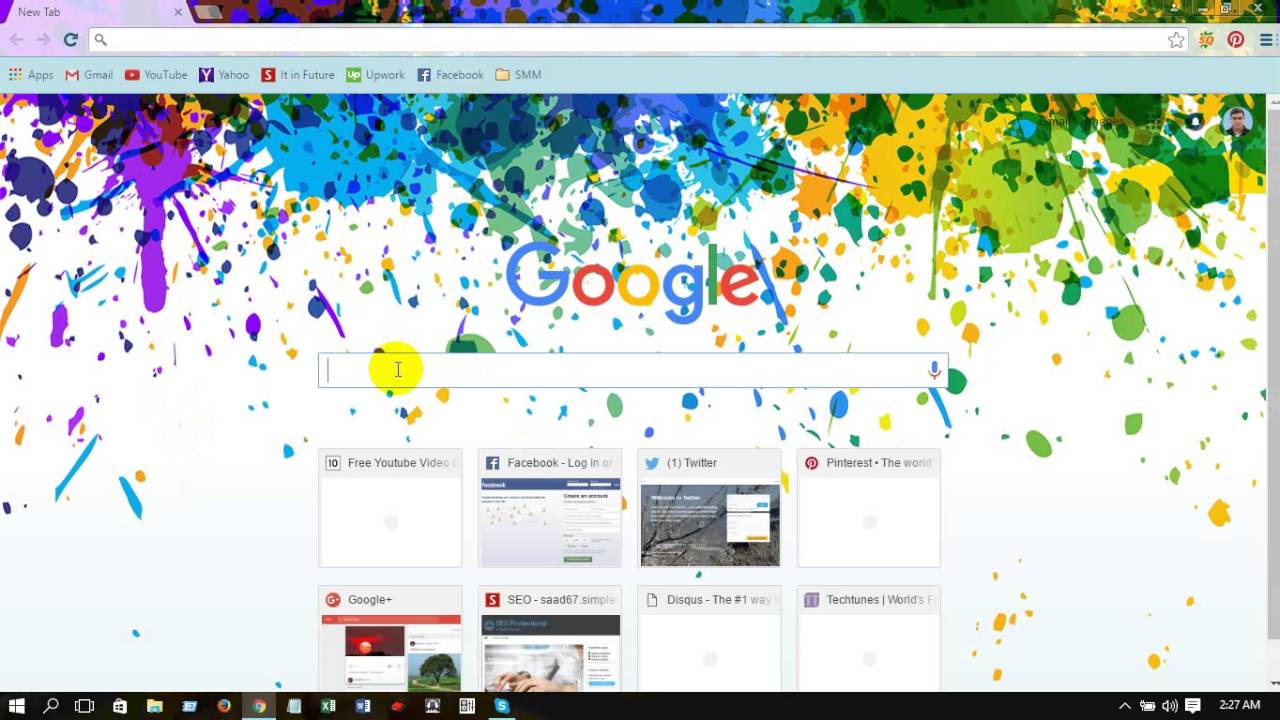1280x720 pixels.
Task: Open Google notifications bell
Action: pos(1194,122)
